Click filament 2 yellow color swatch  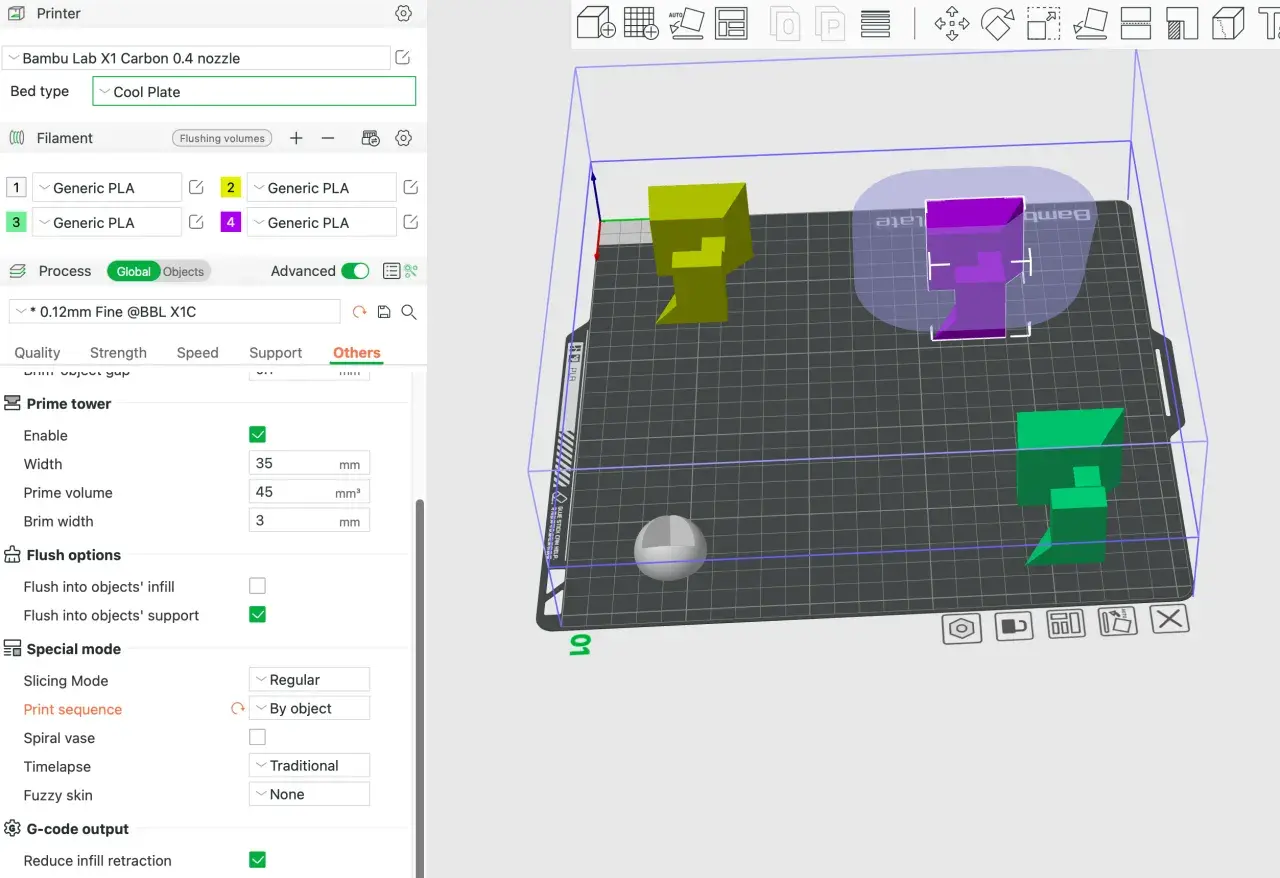[x=231, y=187]
